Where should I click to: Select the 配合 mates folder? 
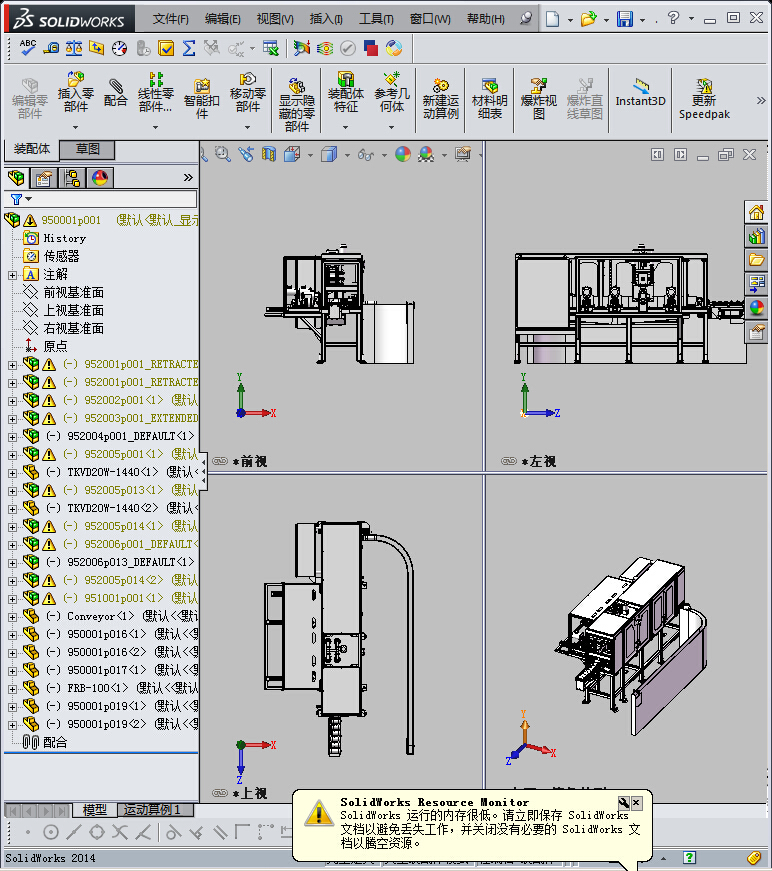click(x=54, y=742)
